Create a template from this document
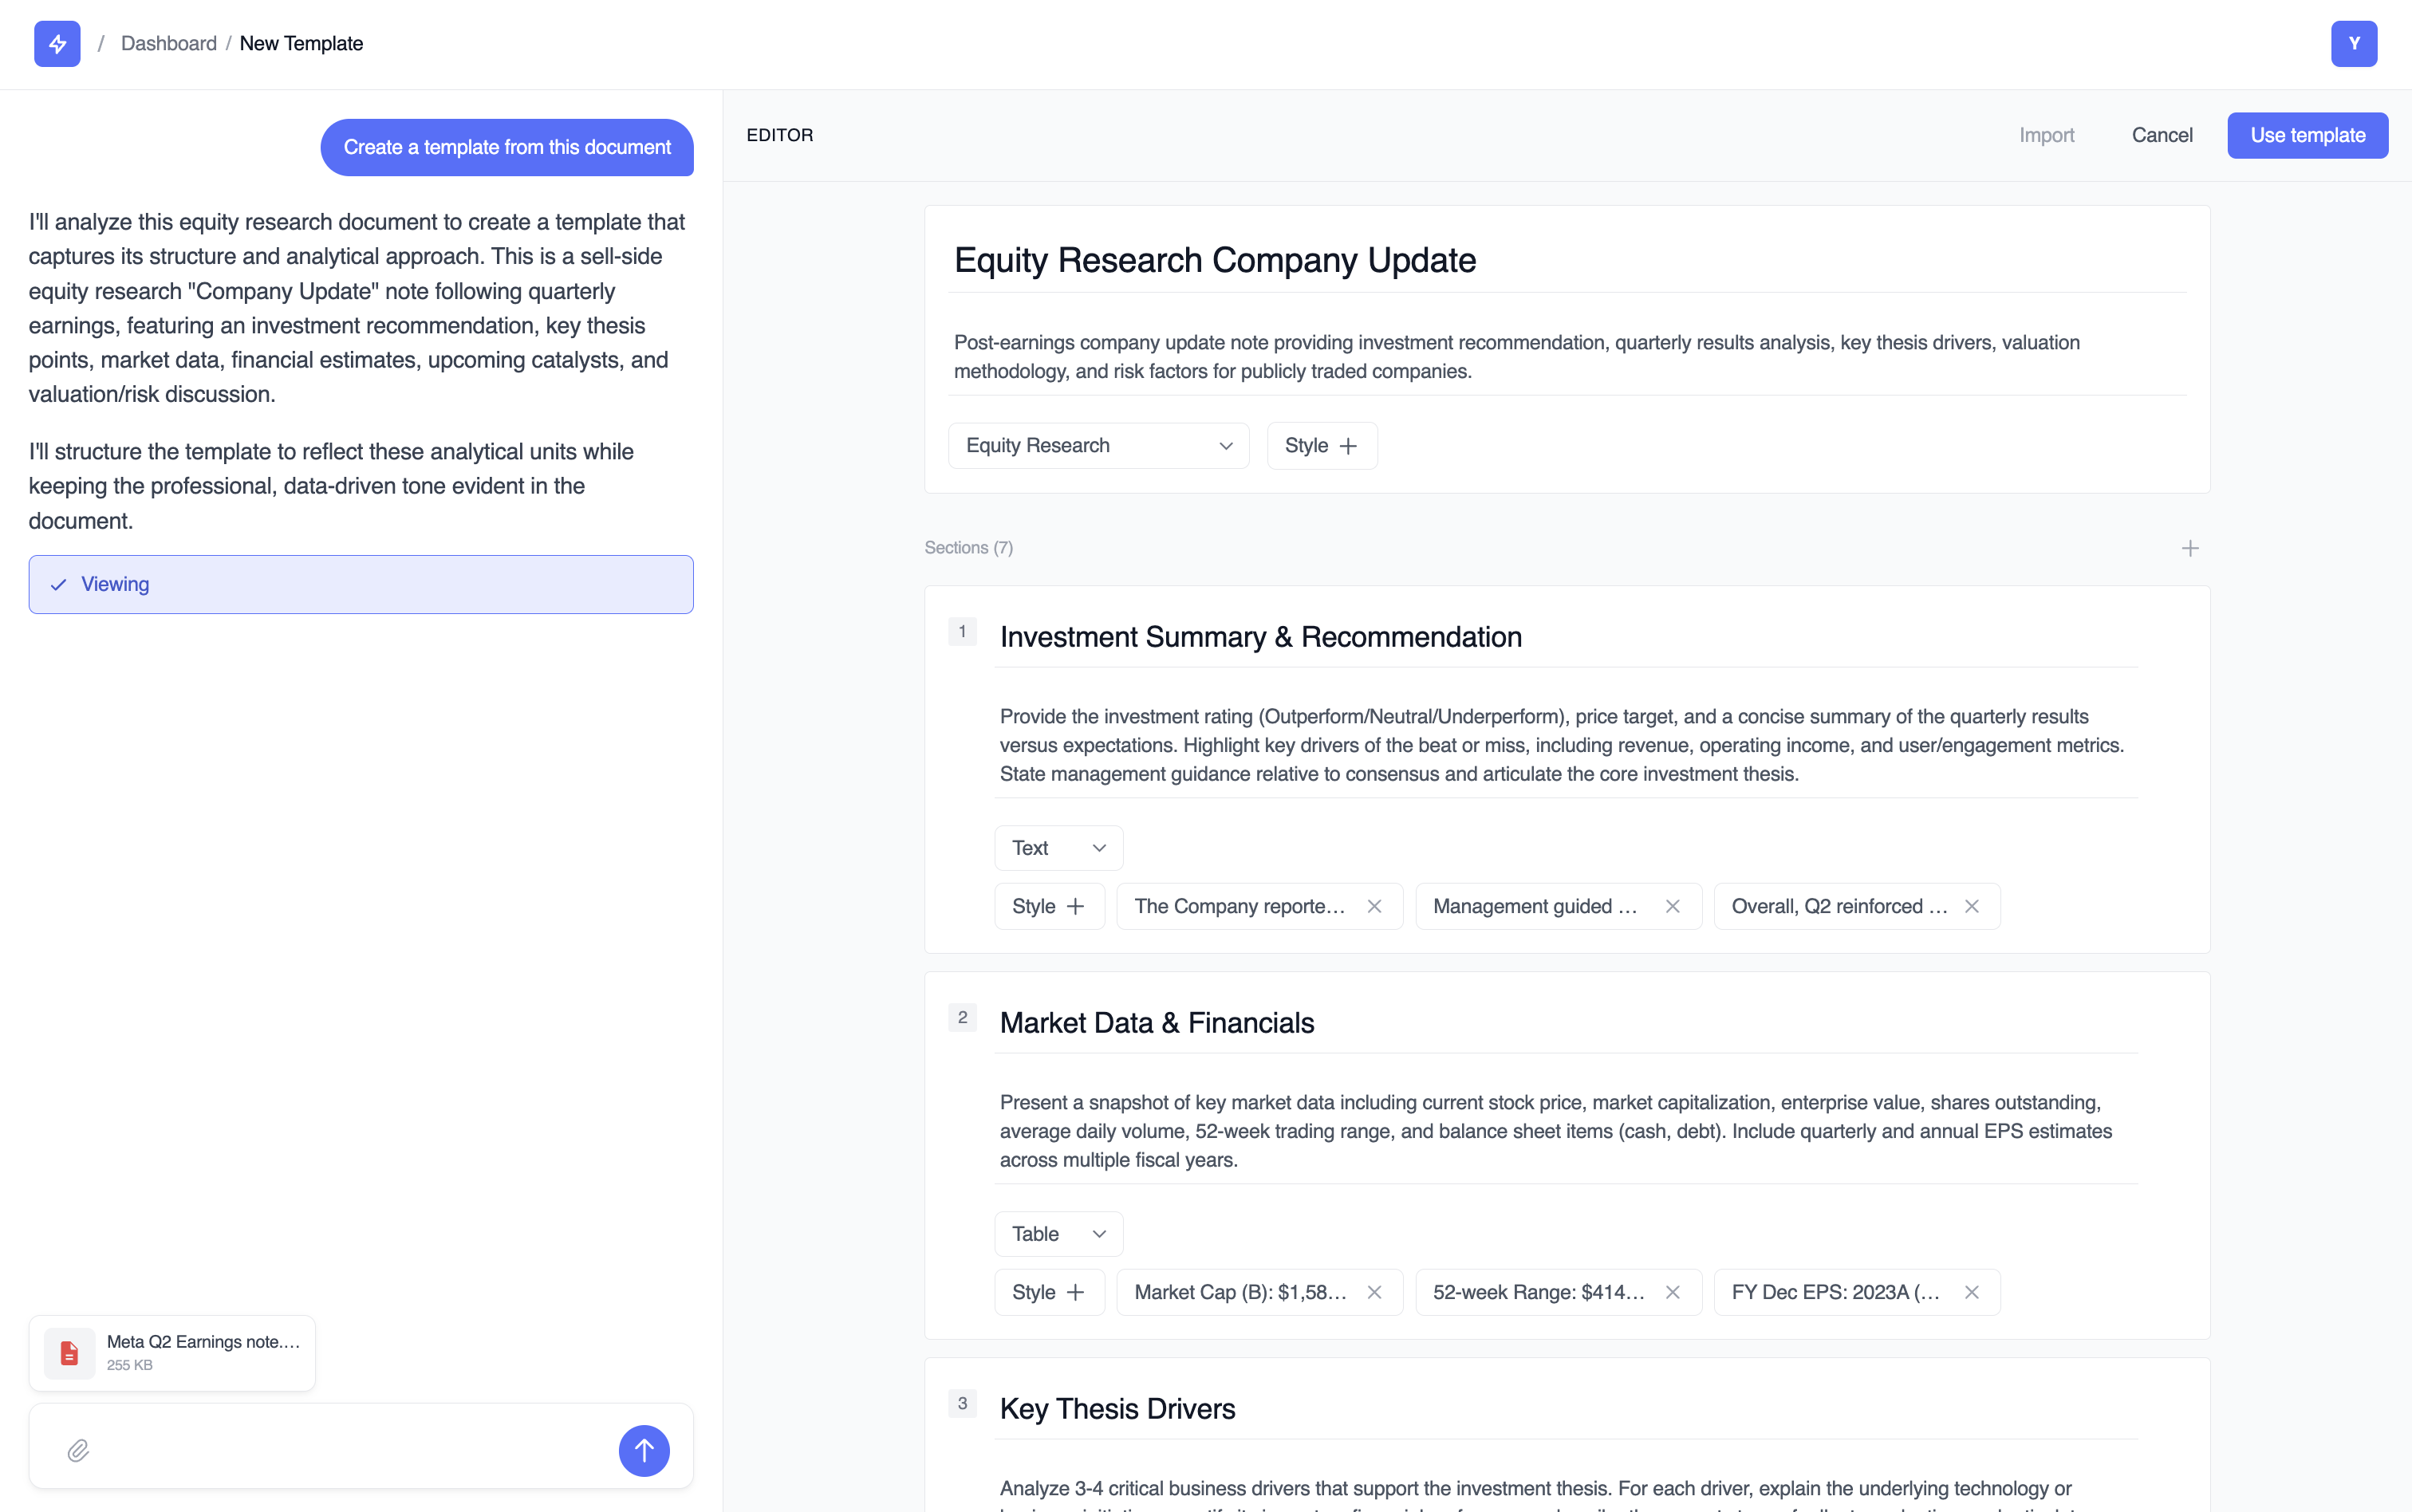Viewport: 2412px width, 1512px height. (x=507, y=147)
